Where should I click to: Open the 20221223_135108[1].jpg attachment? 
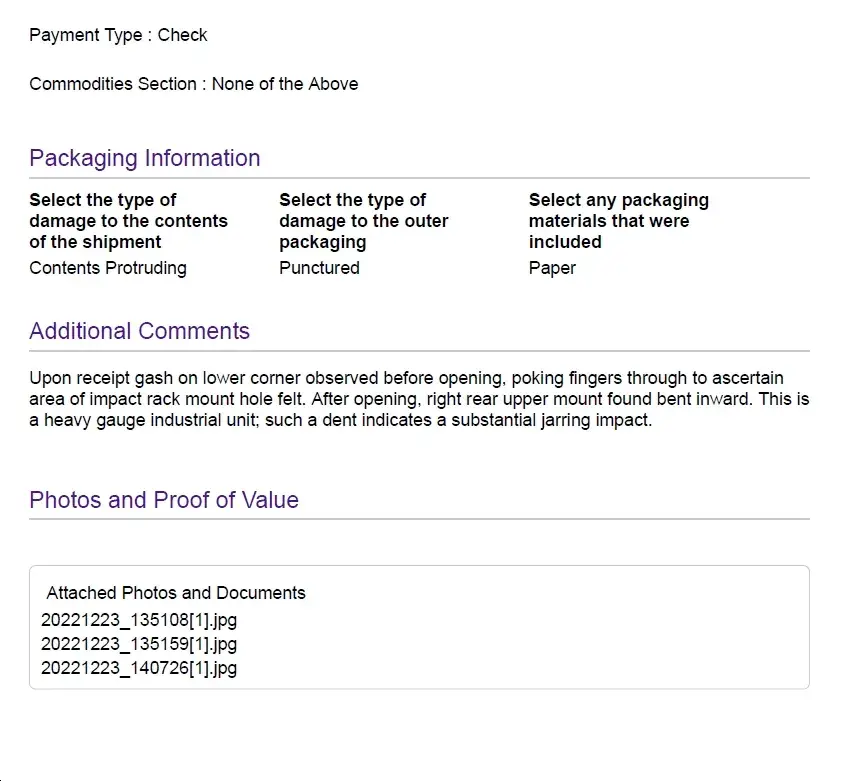coord(139,620)
